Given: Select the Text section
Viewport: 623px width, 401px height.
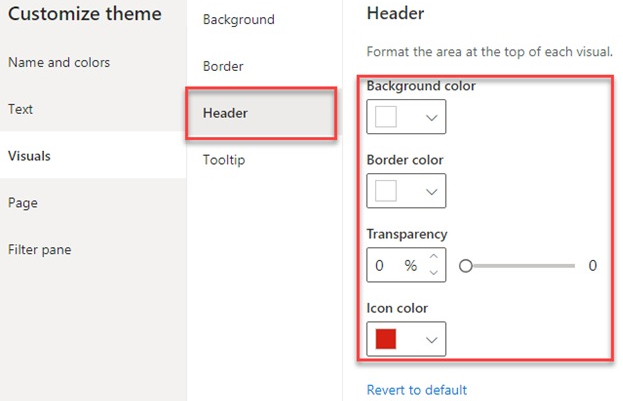Looking at the screenshot, I should click(22, 108).
